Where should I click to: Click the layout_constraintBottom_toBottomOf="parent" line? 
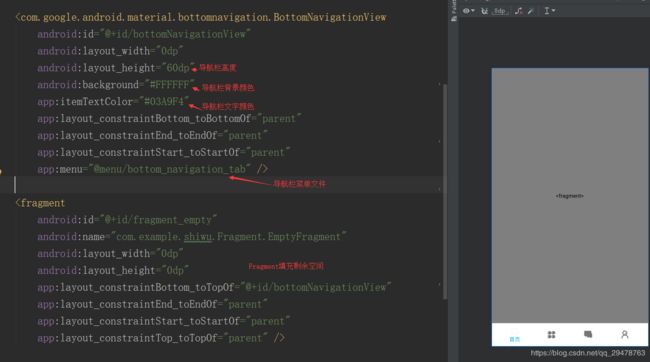click(x=169, y=119)
